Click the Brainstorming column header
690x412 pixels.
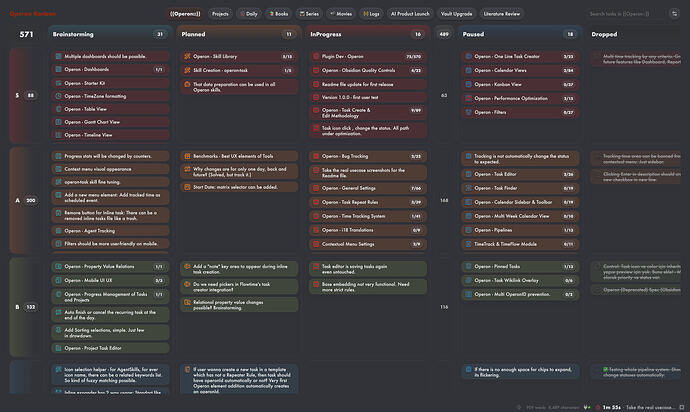point(110,34)
